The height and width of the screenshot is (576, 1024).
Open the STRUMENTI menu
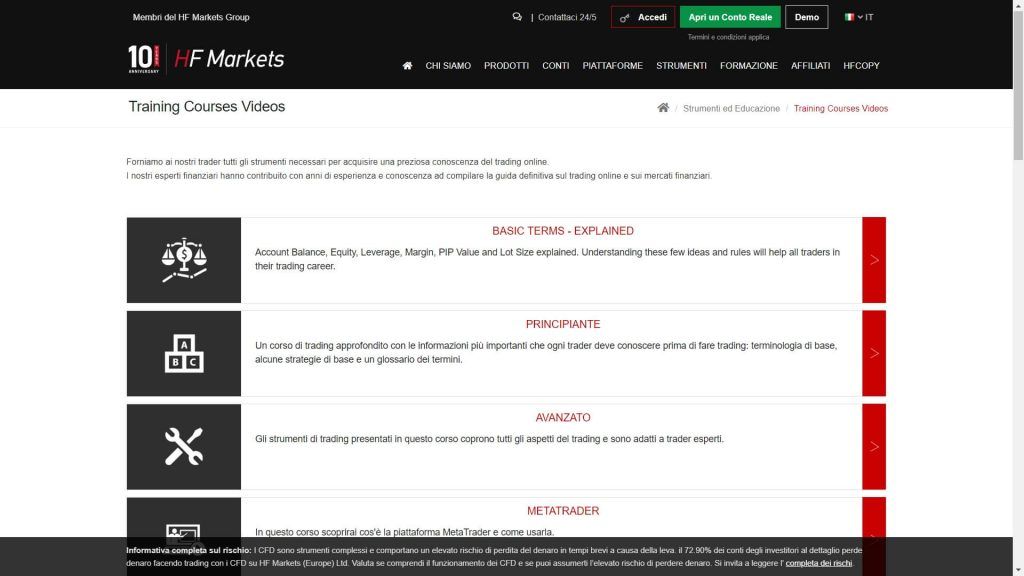[681, 66]
